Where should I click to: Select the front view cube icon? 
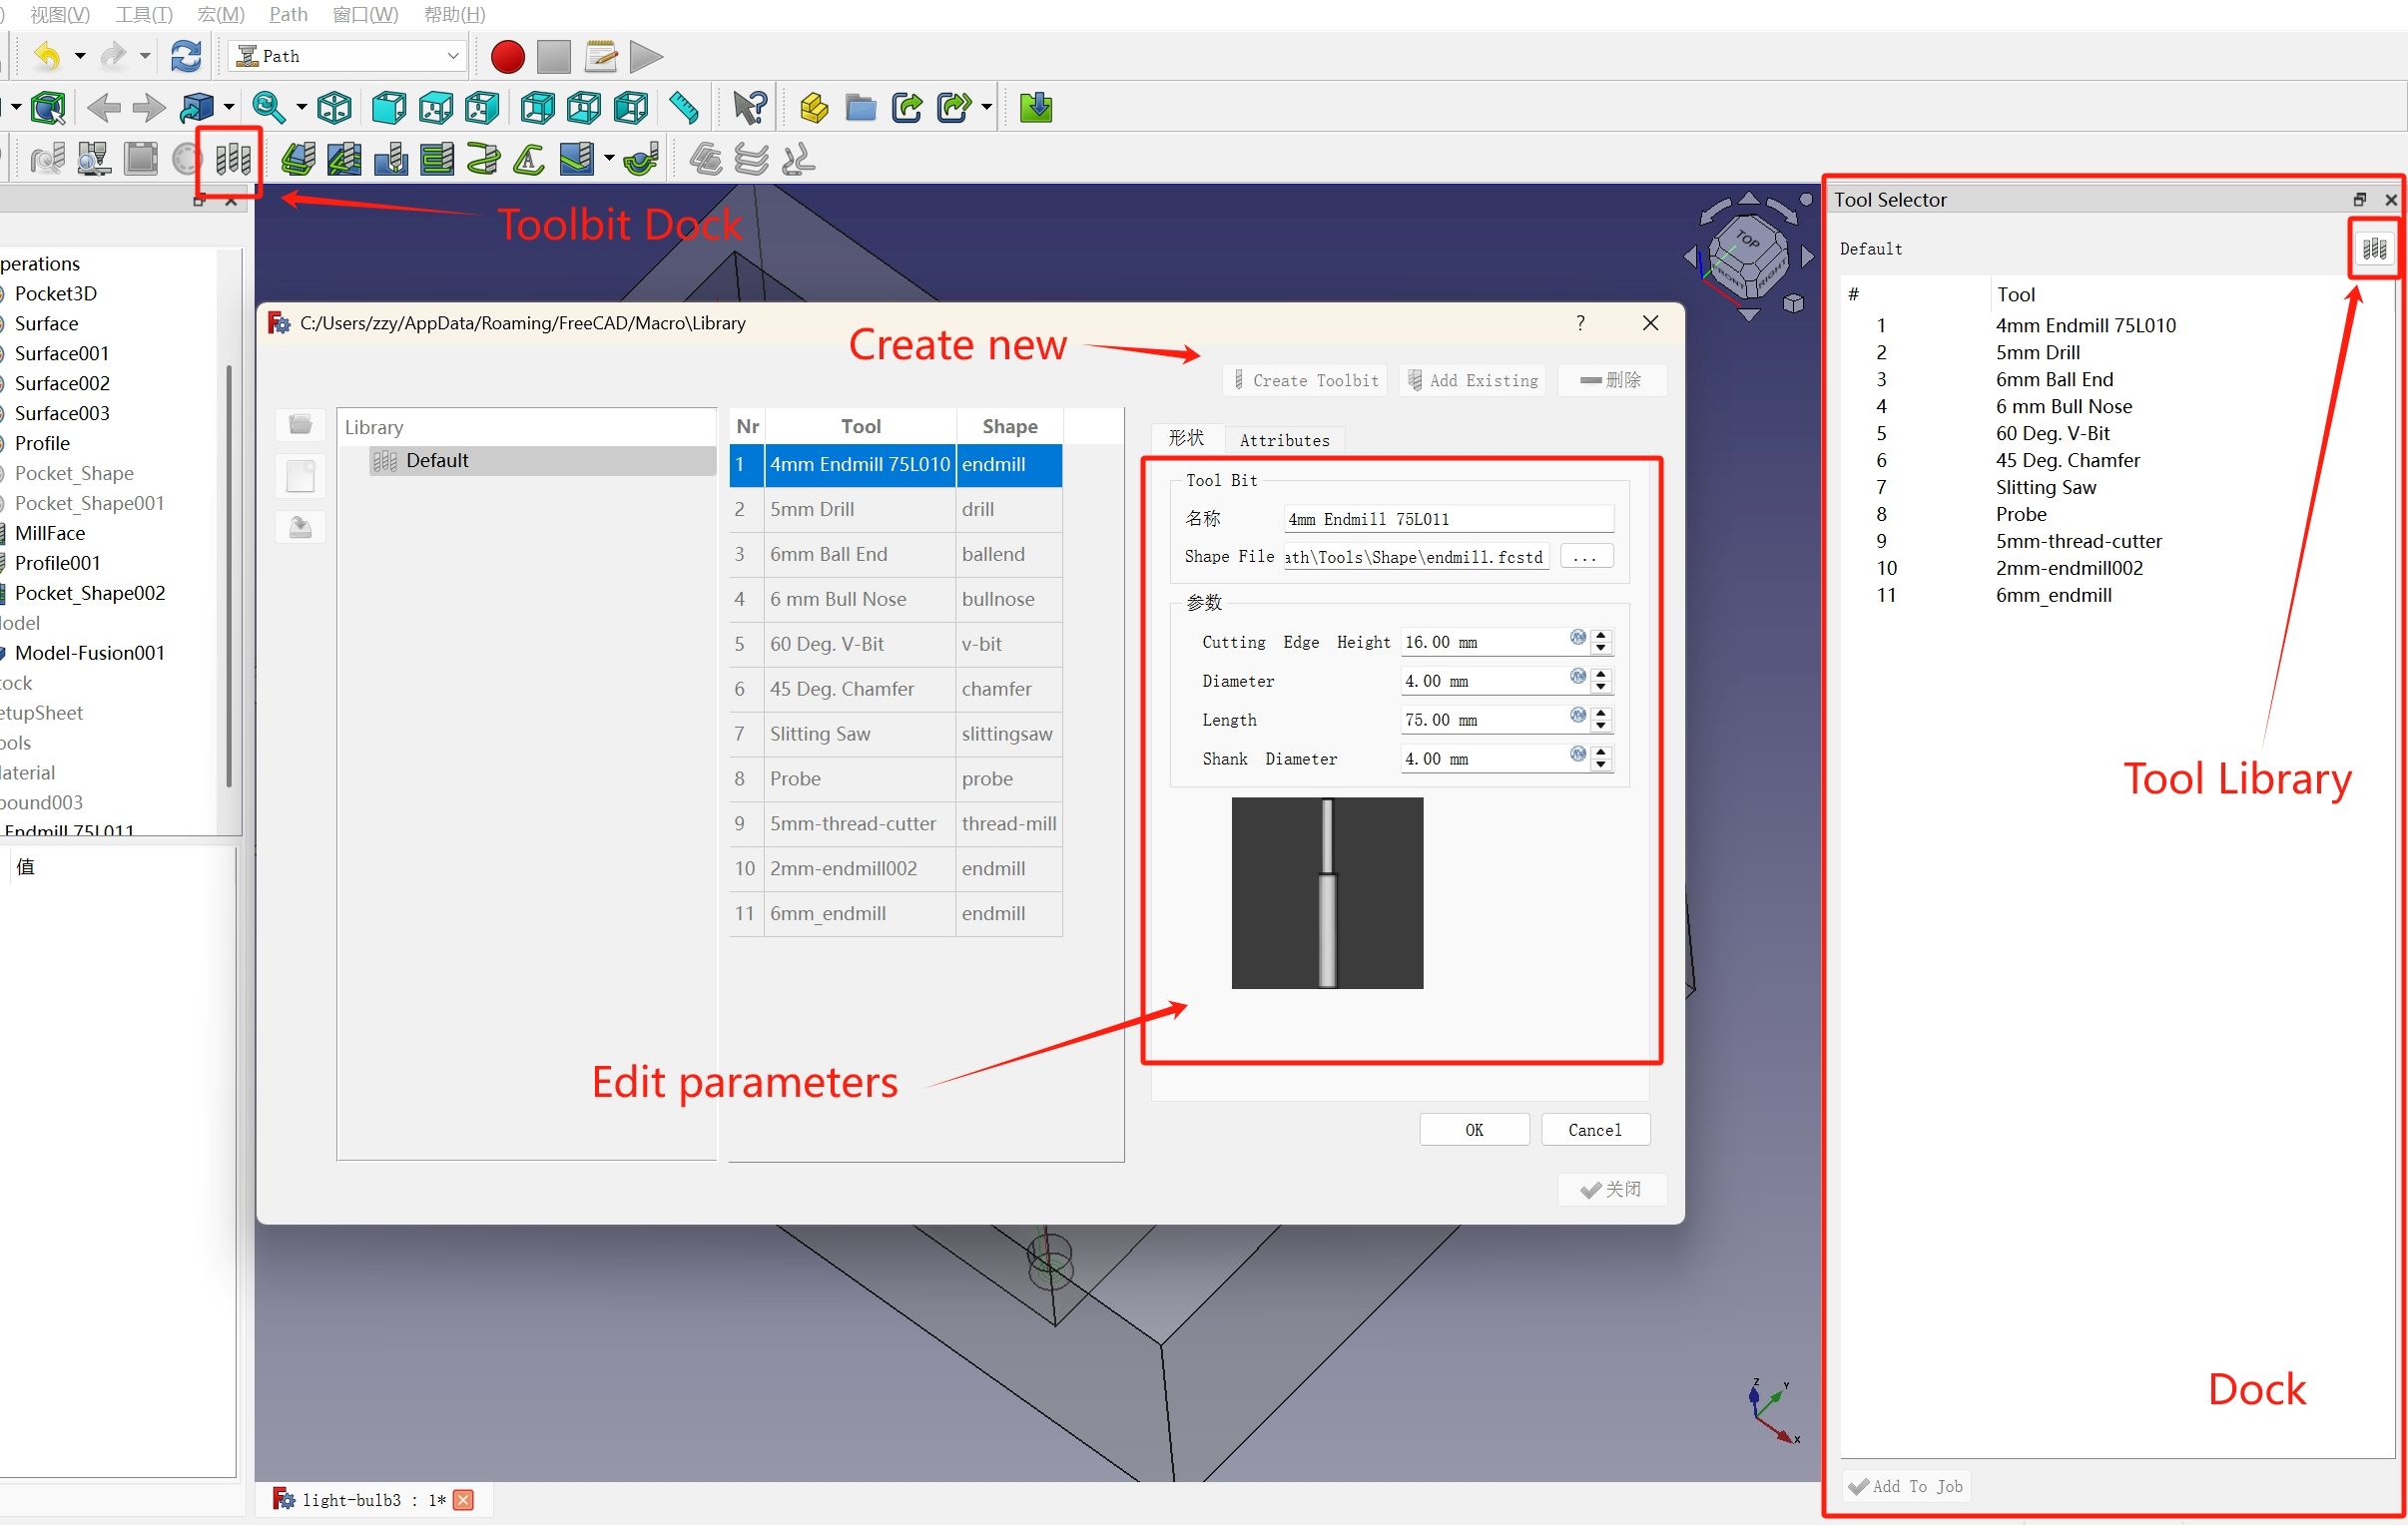click(389, 107)
